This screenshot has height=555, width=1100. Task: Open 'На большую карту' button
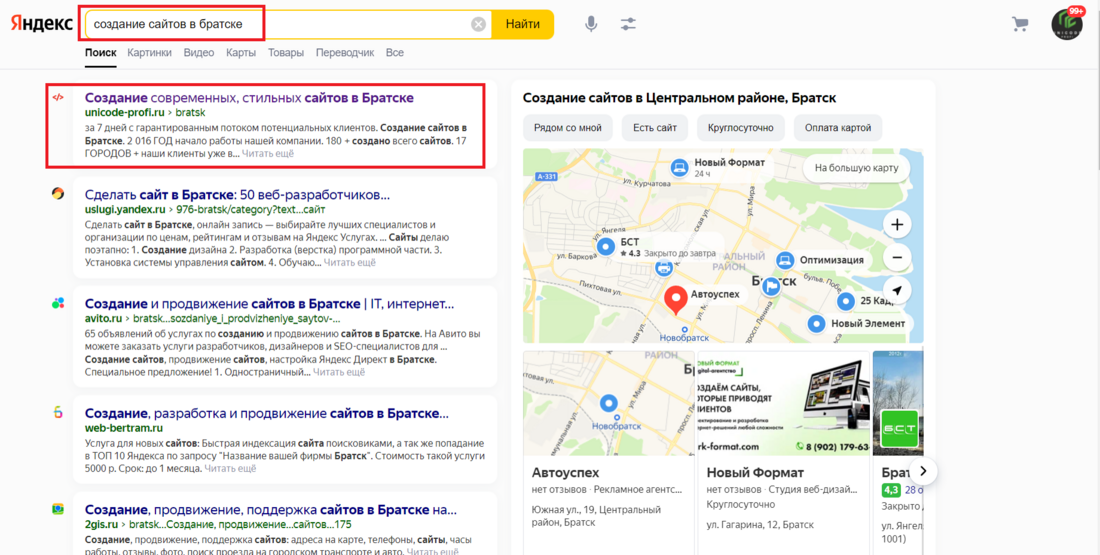click(856, 168)
